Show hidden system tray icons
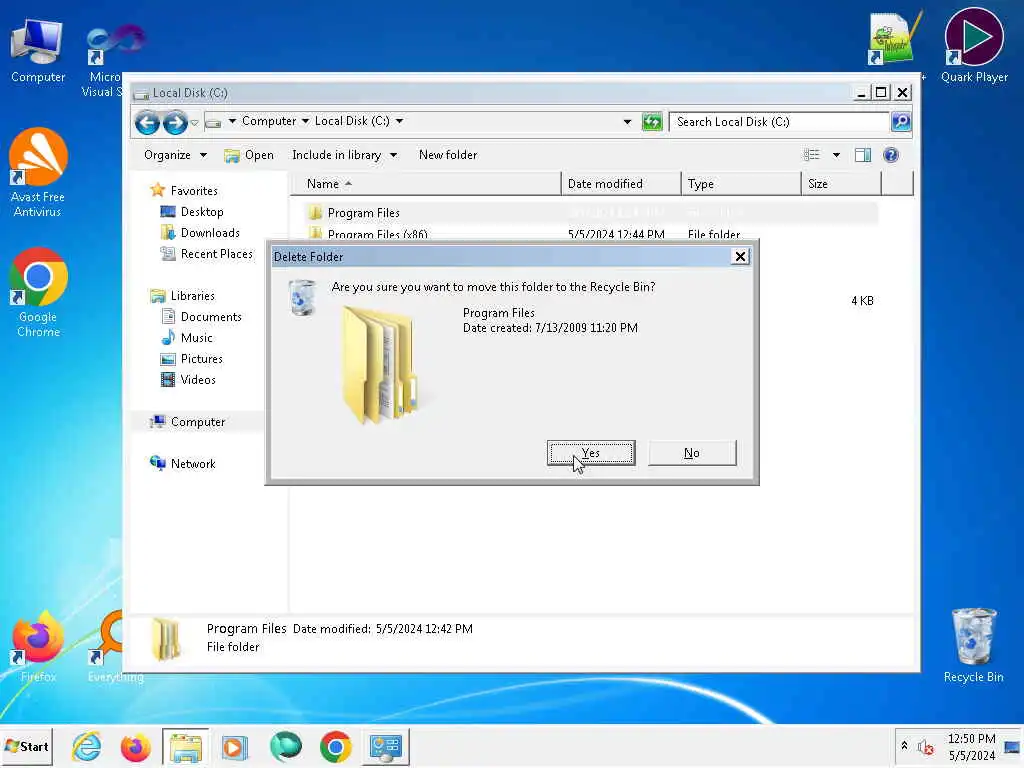This screenshot has width=1024, height=768. [x=904, y=745]
